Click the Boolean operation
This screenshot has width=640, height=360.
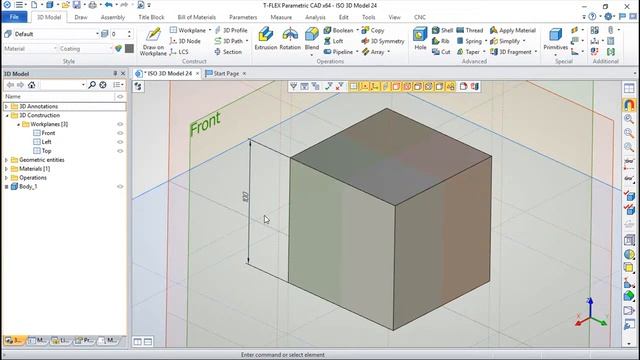(x=338, y=30)
